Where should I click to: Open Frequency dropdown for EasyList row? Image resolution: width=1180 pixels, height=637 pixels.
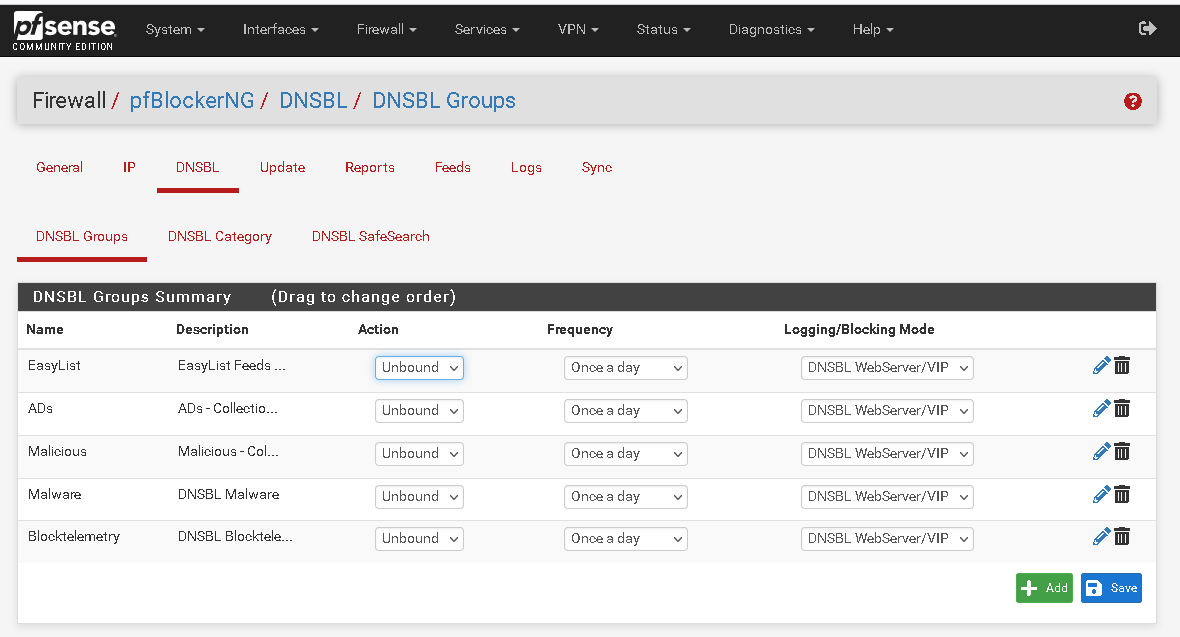625,367
